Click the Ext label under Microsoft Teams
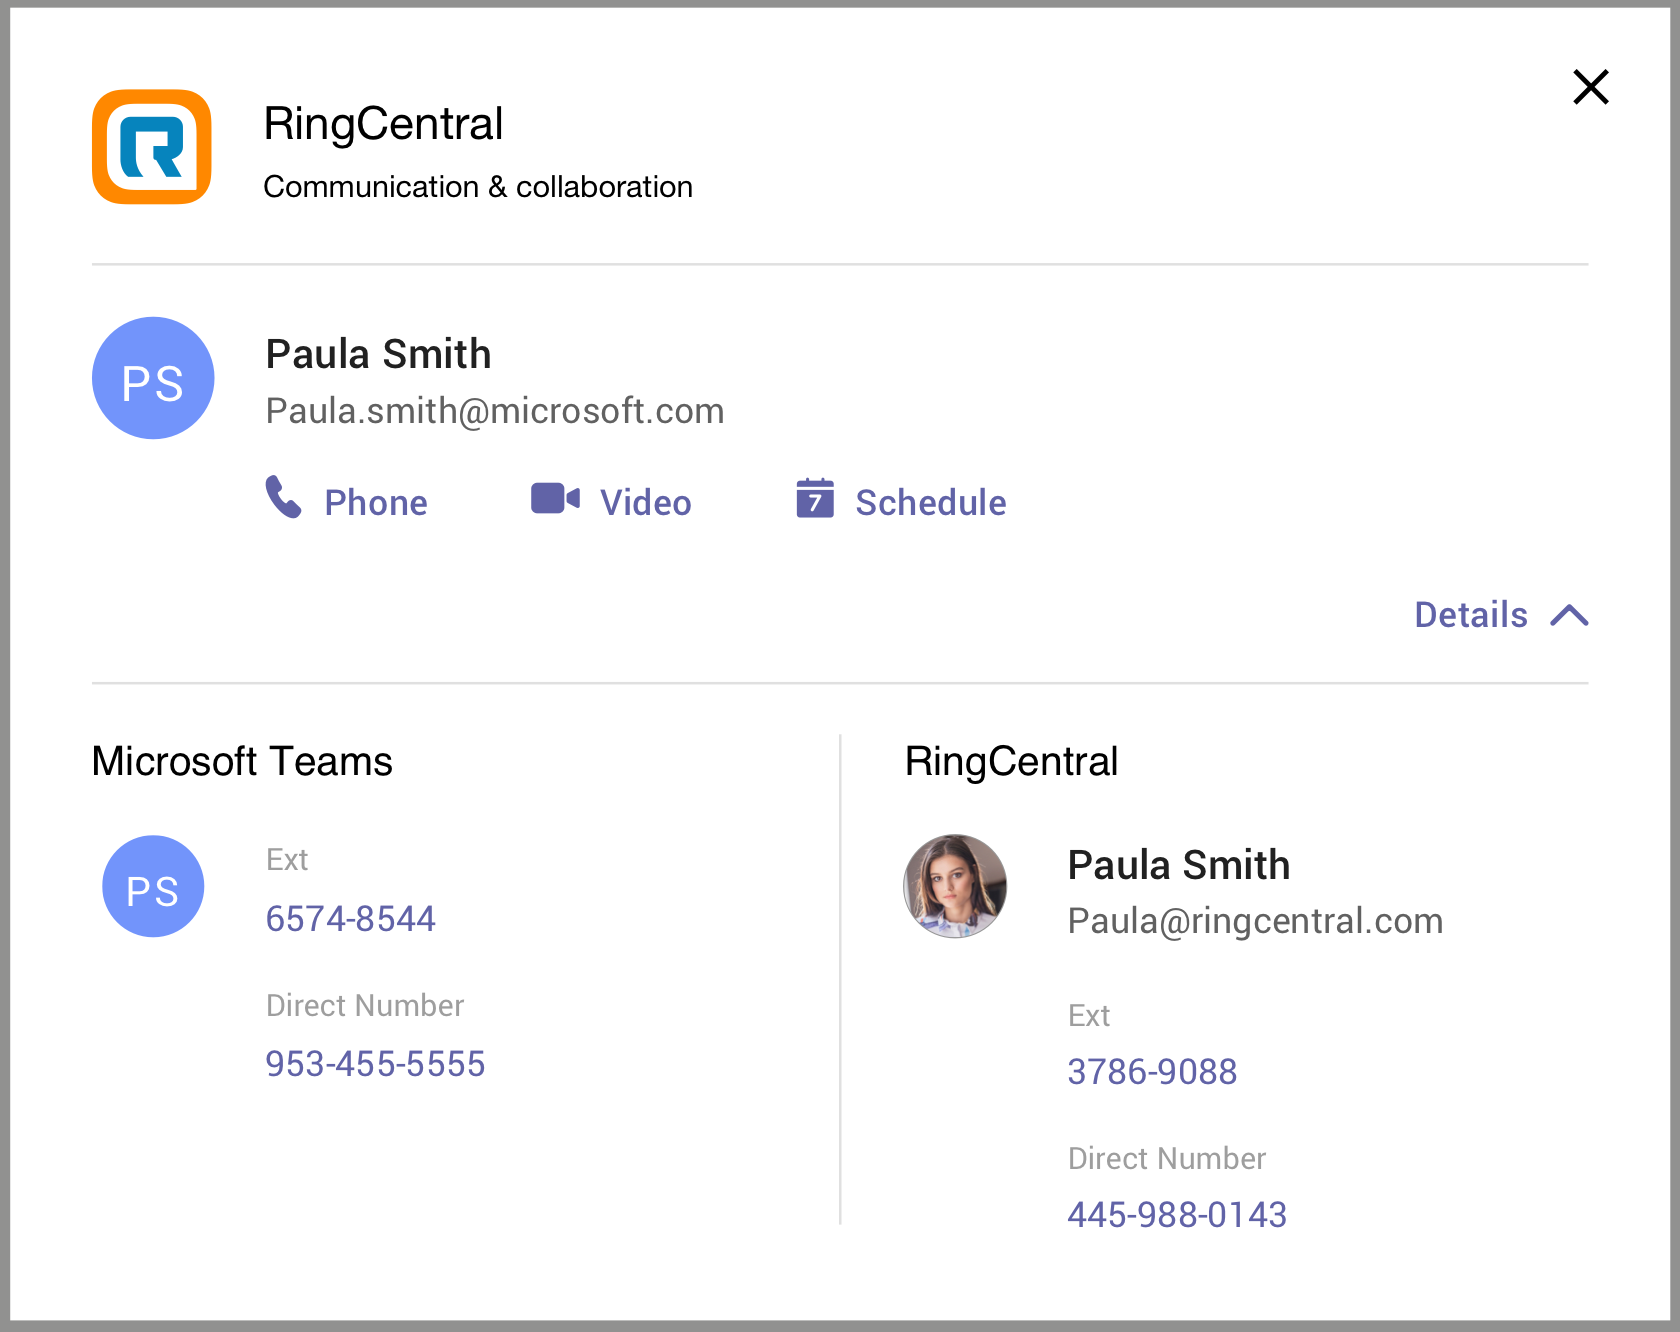Viewport: 1680px width, 1332px height. pyautogui.click(x=287, y=860)
